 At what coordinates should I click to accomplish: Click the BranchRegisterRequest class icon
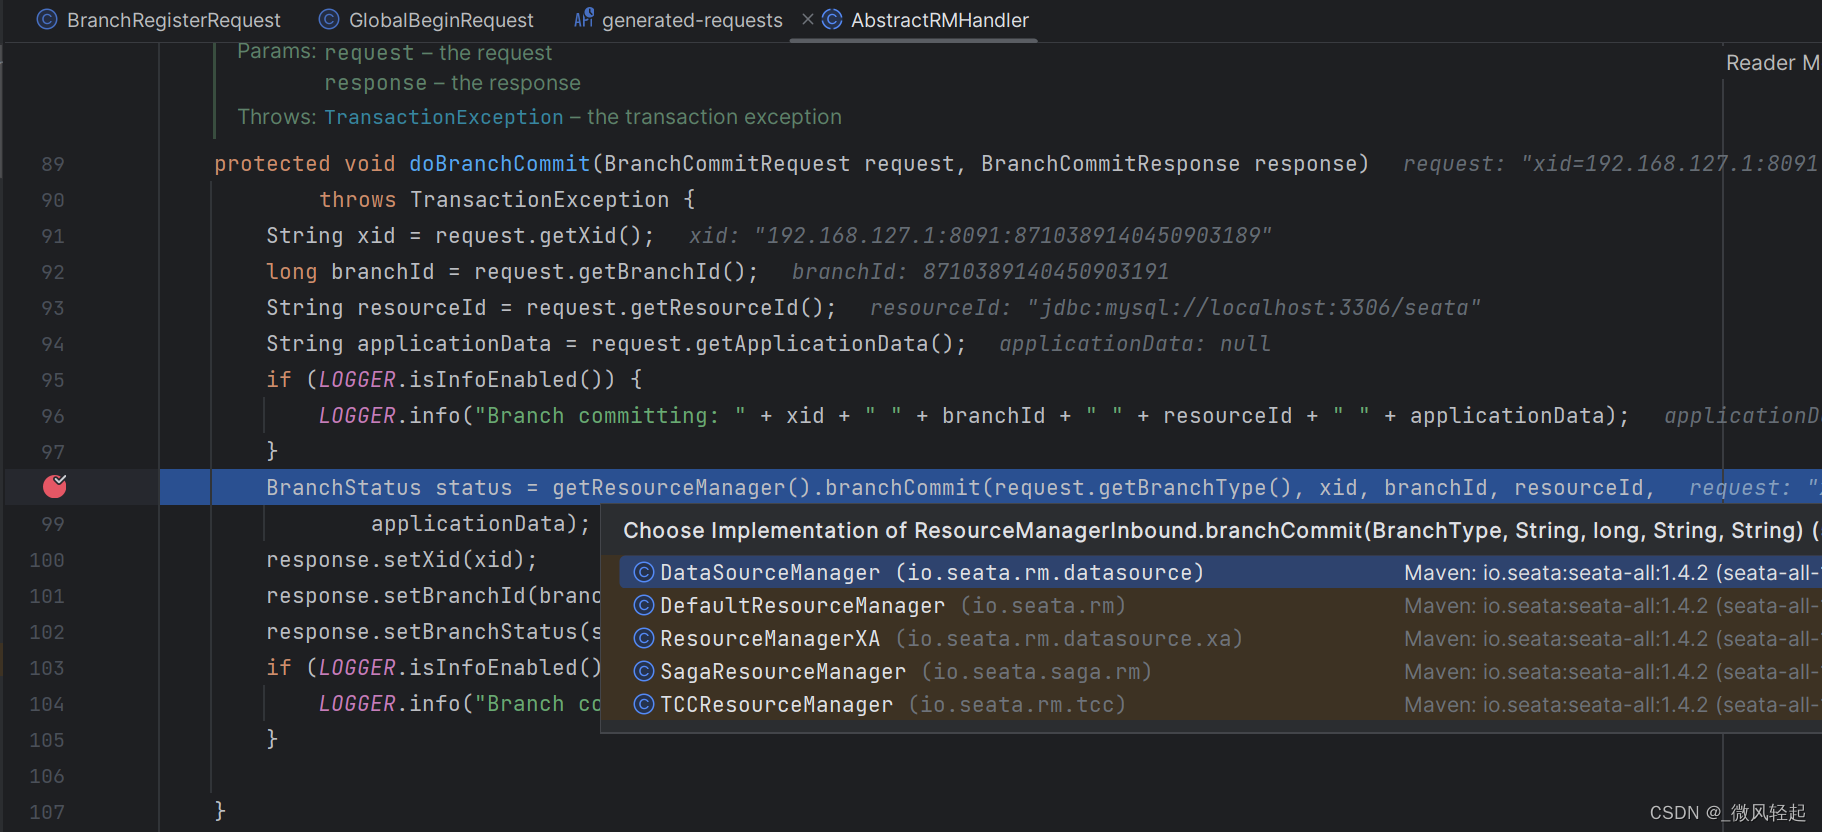pyautogui.click(x=47, y=19)
